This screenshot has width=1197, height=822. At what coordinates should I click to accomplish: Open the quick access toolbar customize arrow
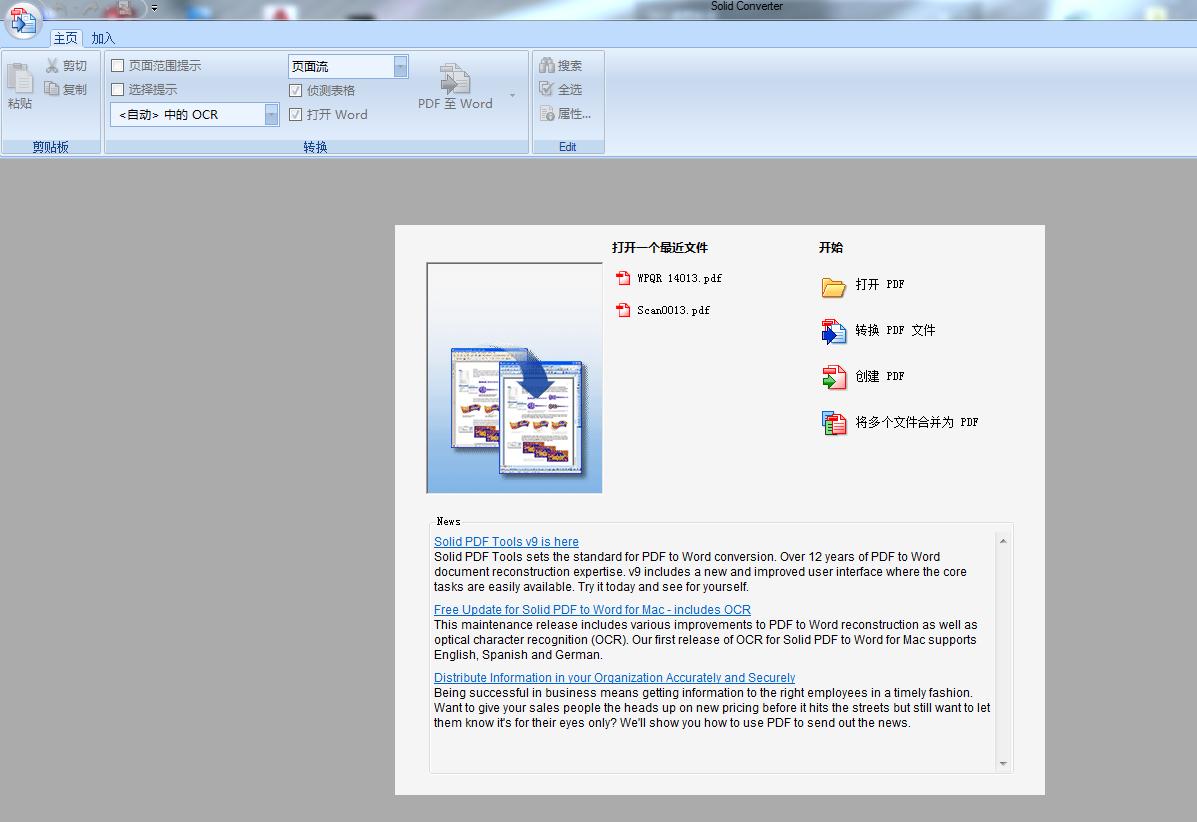(154, 8)
